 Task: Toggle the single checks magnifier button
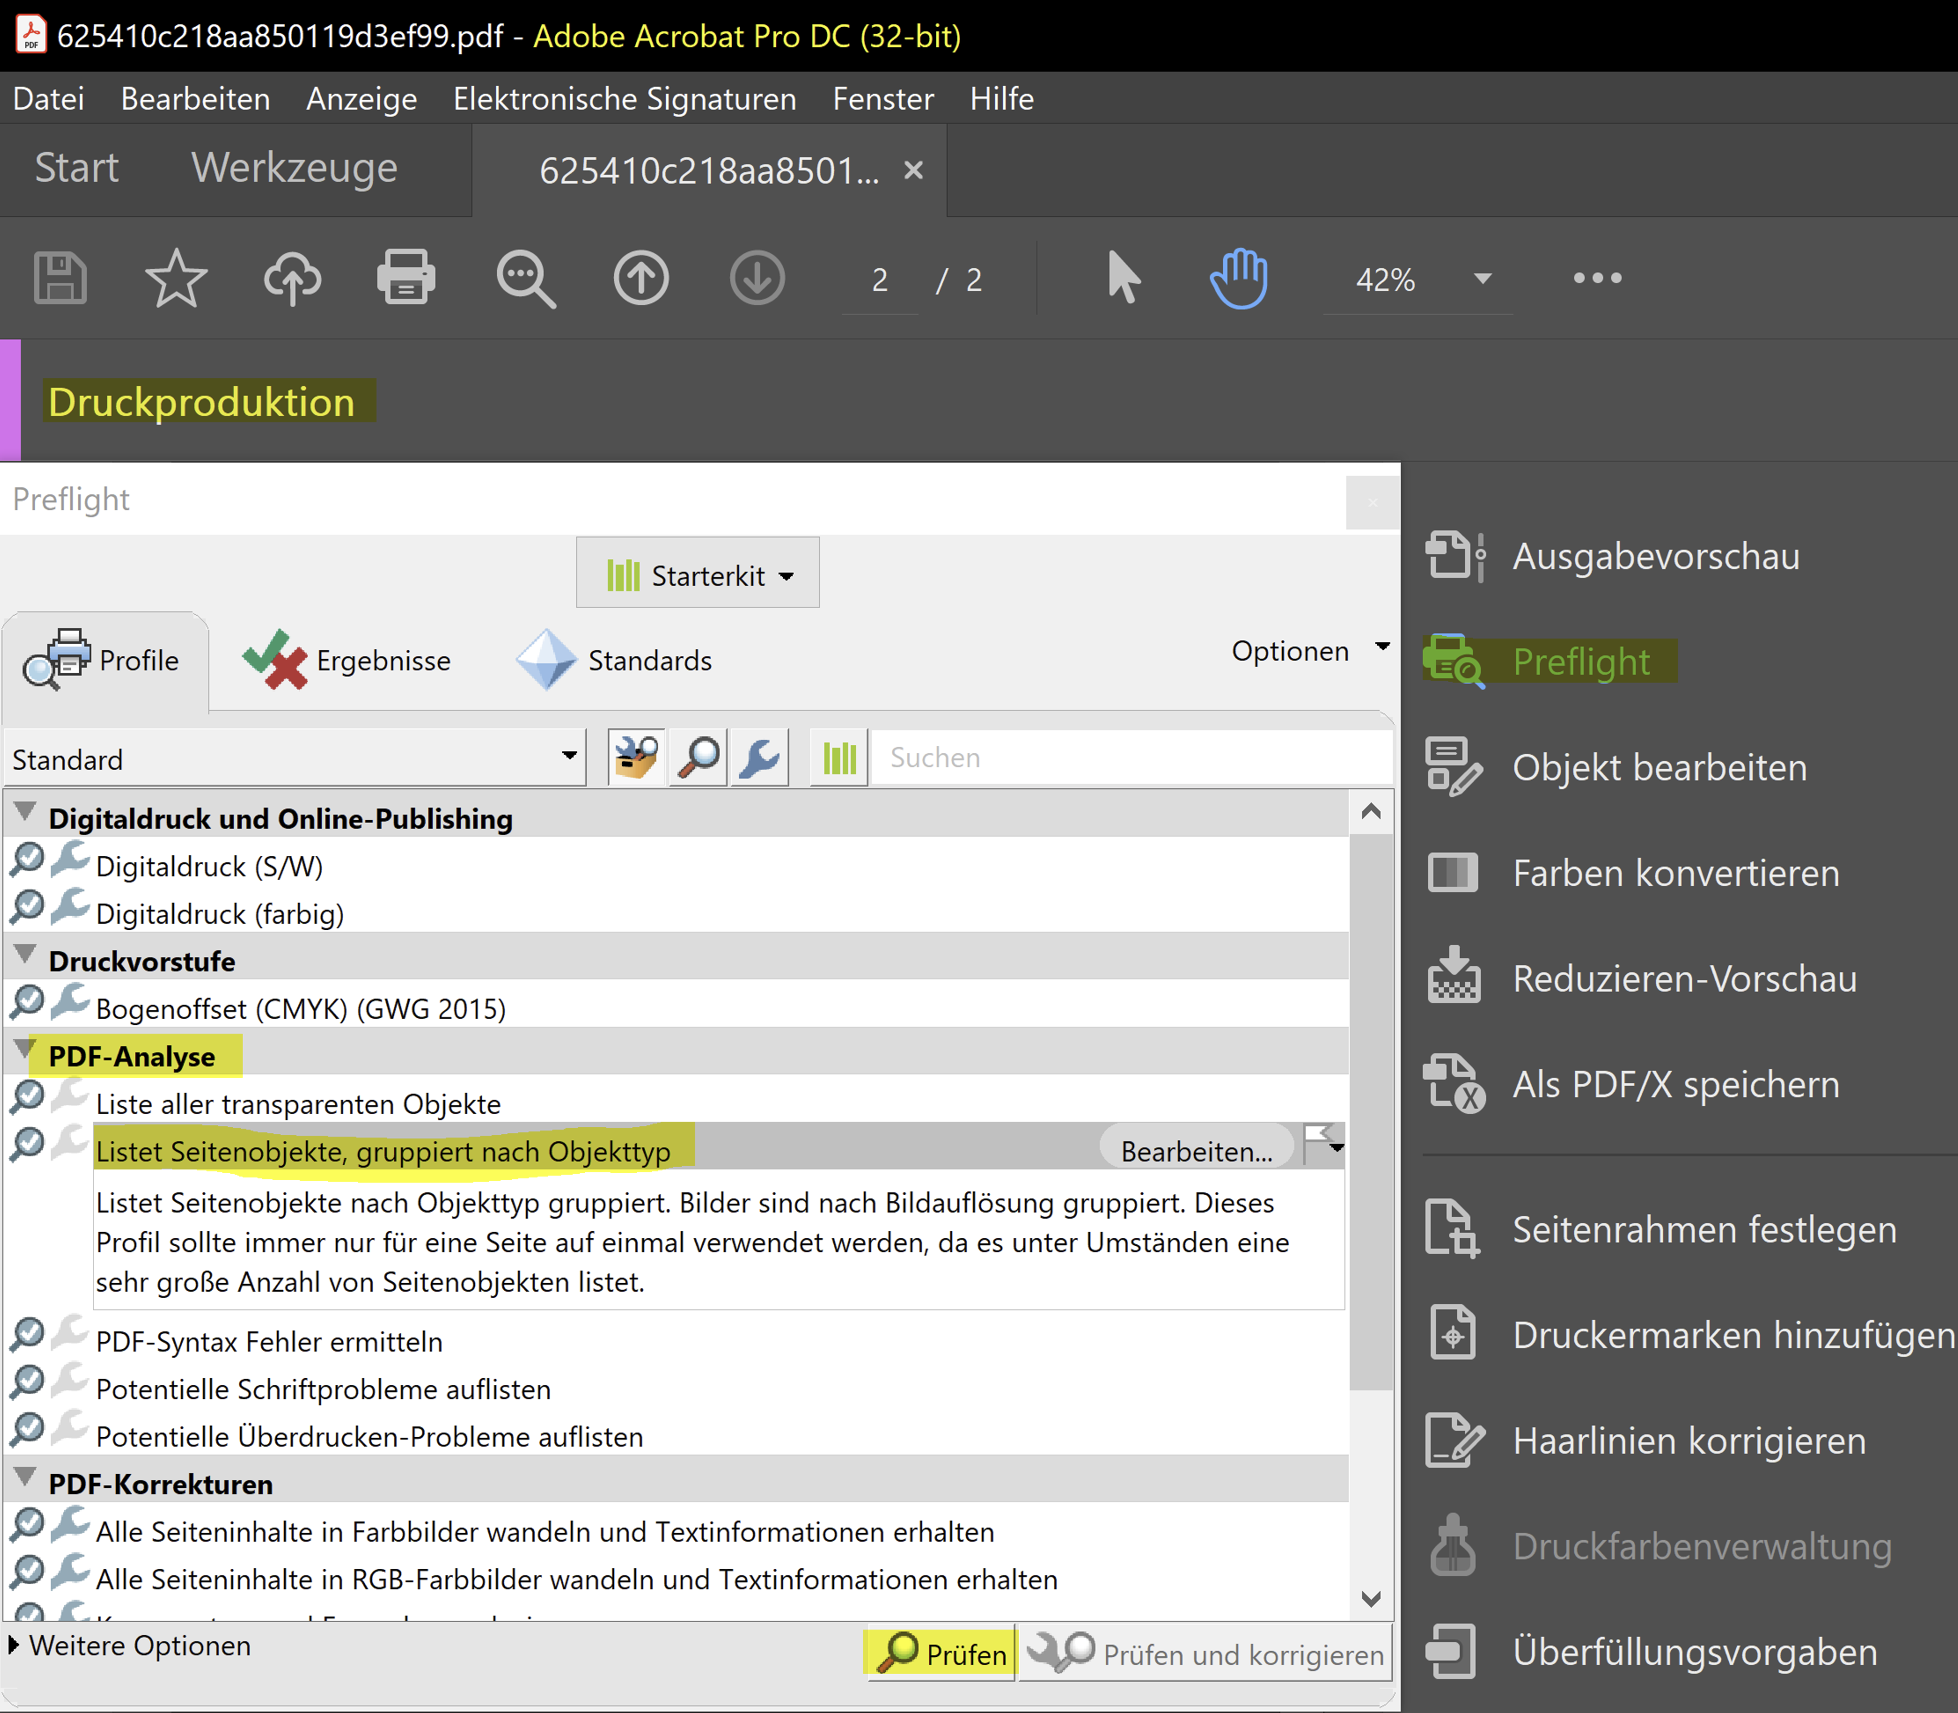(698, 758)
